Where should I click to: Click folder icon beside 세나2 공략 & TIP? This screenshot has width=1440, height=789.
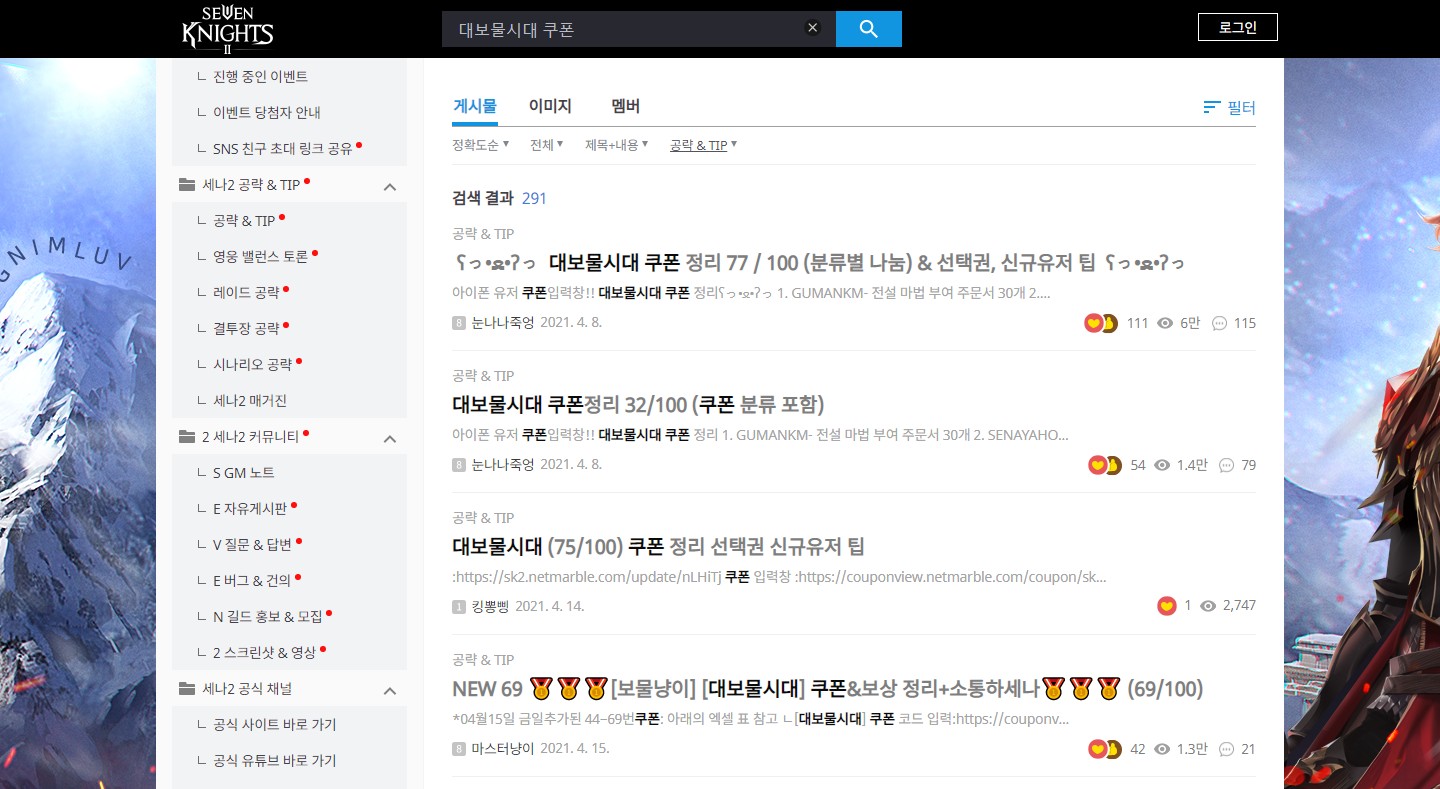click(186, 185)
